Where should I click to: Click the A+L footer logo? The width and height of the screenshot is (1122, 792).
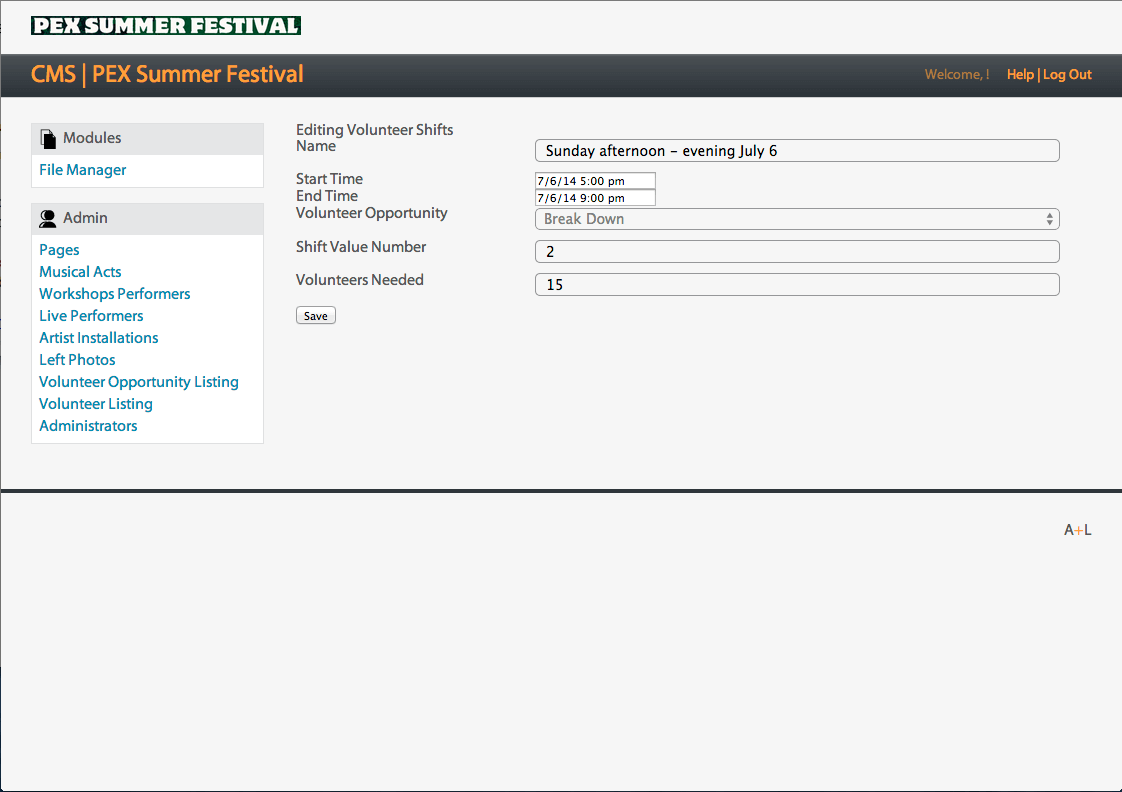pos(1077,530)
